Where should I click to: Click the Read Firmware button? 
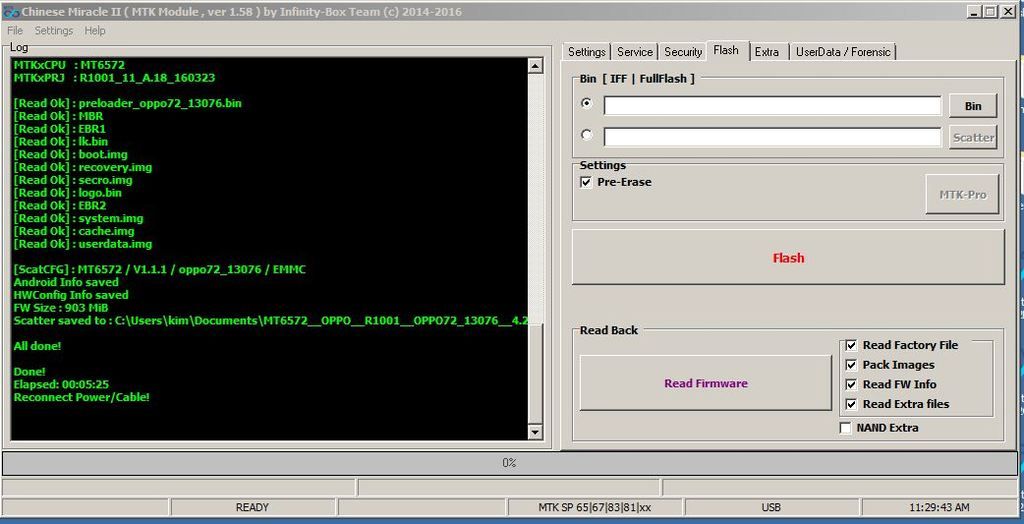tap(705, 383)
